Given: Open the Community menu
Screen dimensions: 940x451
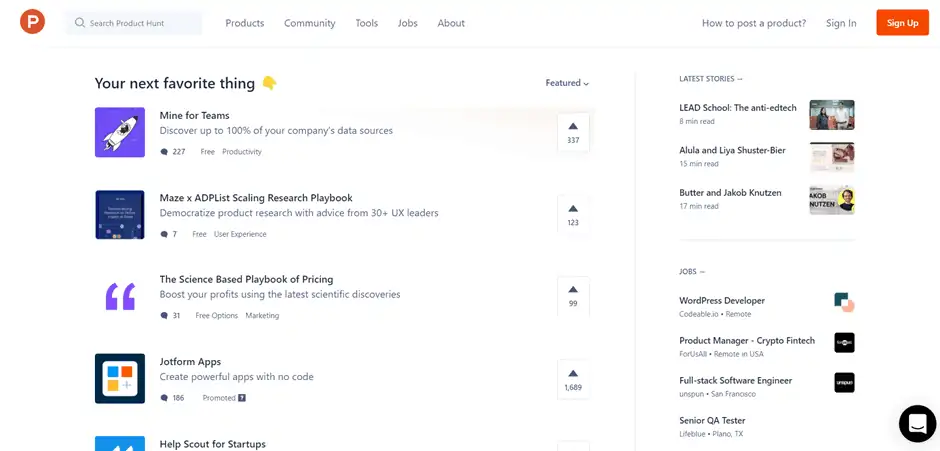Looking at the screenshot, I should [x=309, y=23].
